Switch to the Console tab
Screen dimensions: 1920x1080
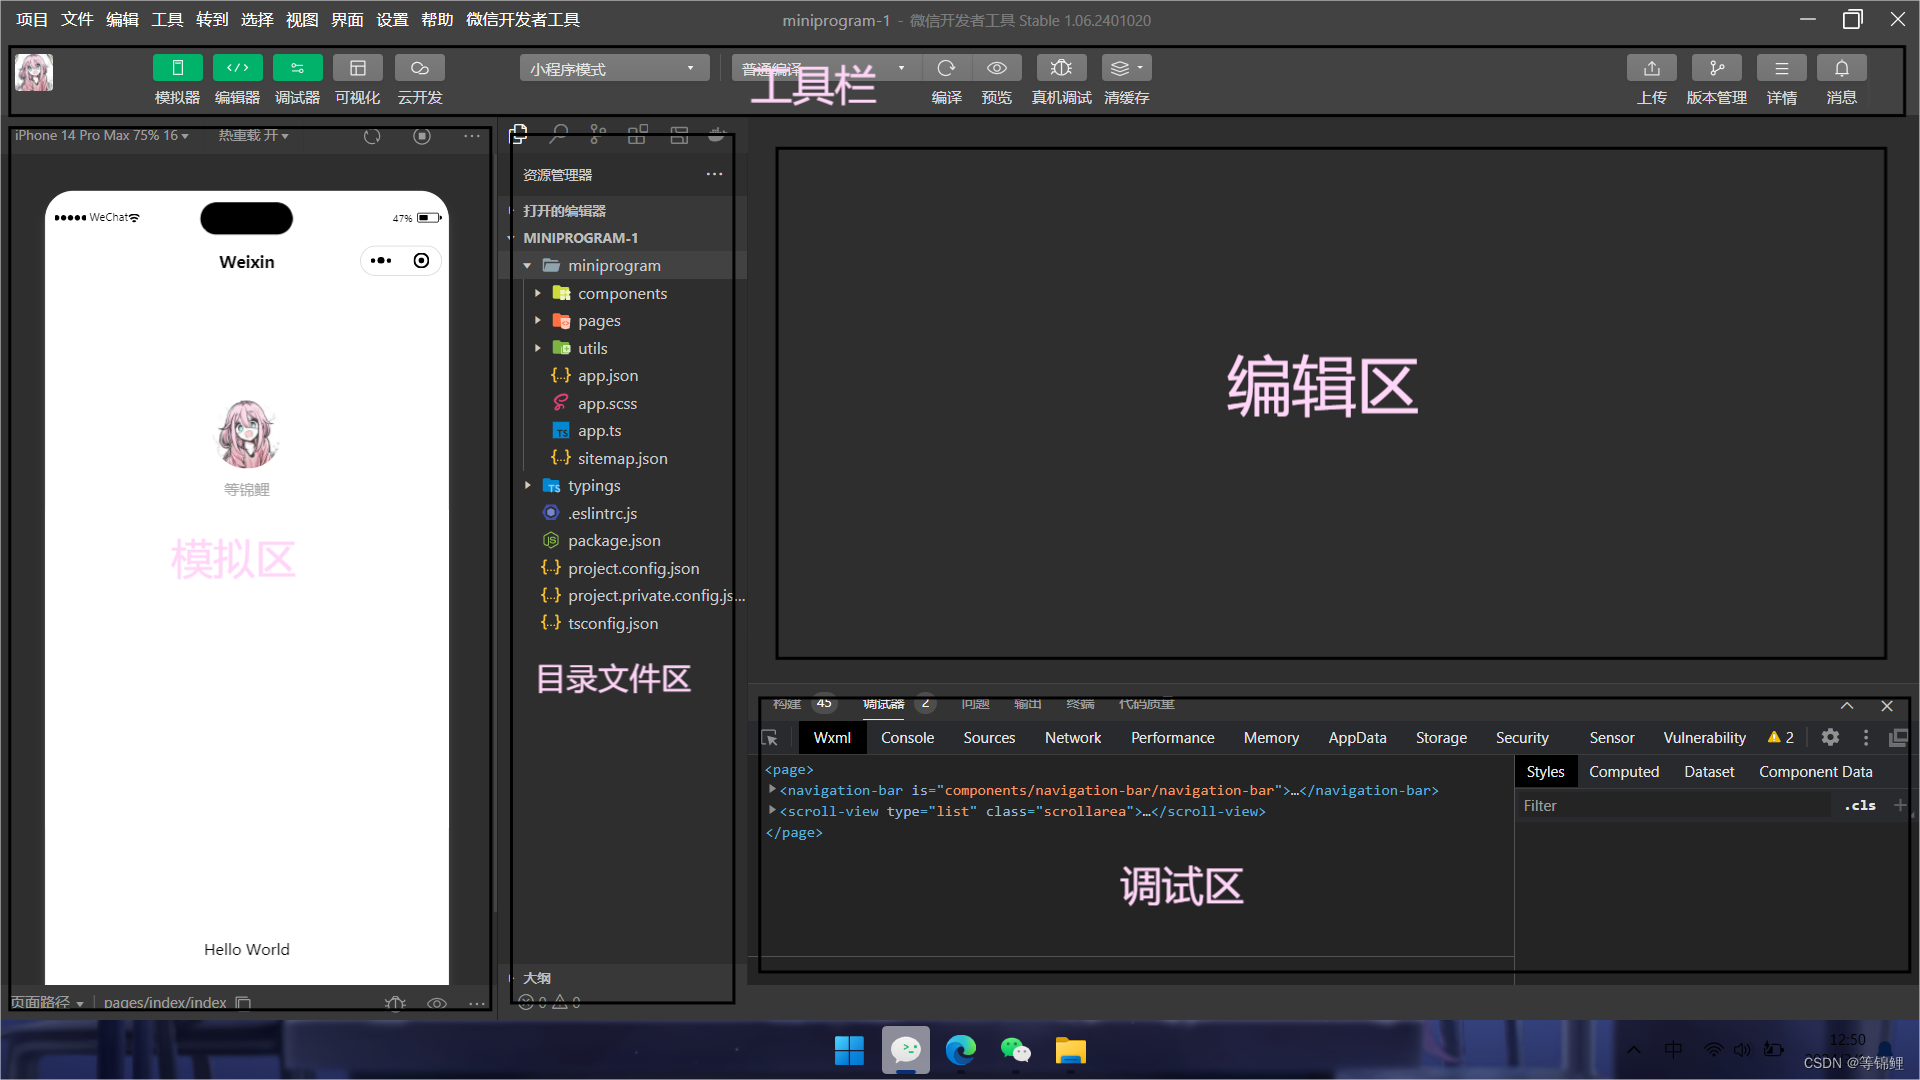(906, 738)
